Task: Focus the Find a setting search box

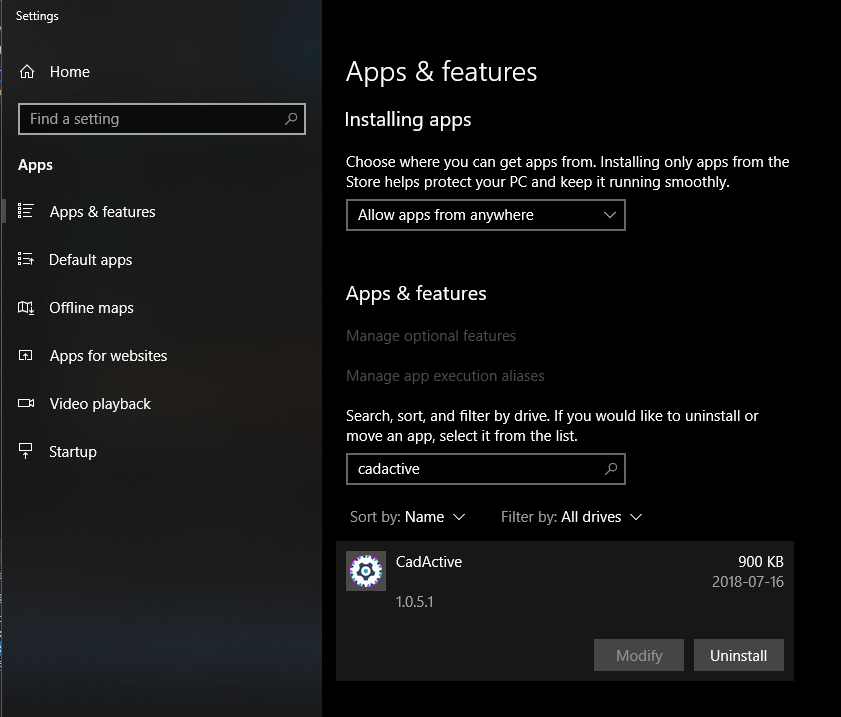Action: point(162,119)
